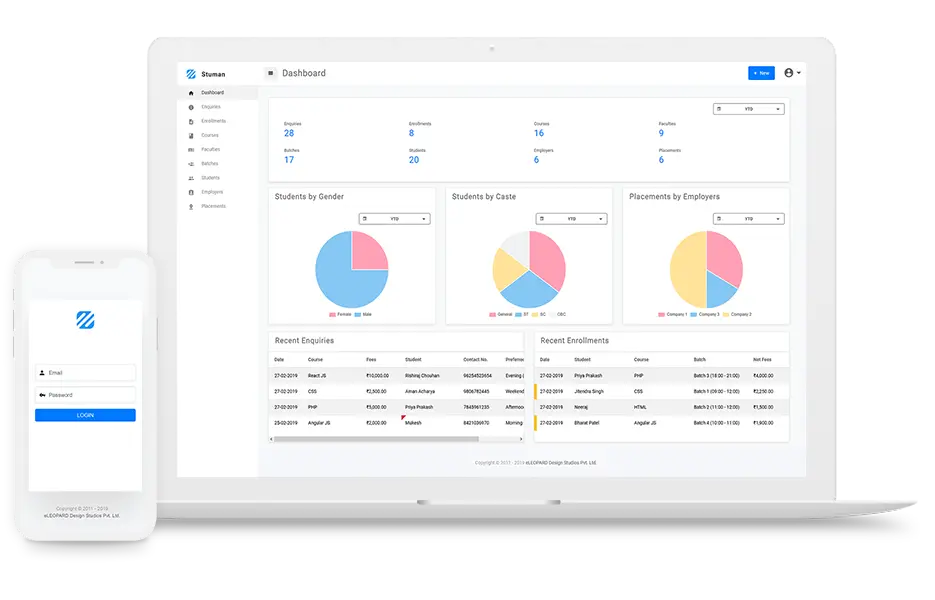
Task: Go to Faculties in the sidebar
Action: [x=210, y=149]
